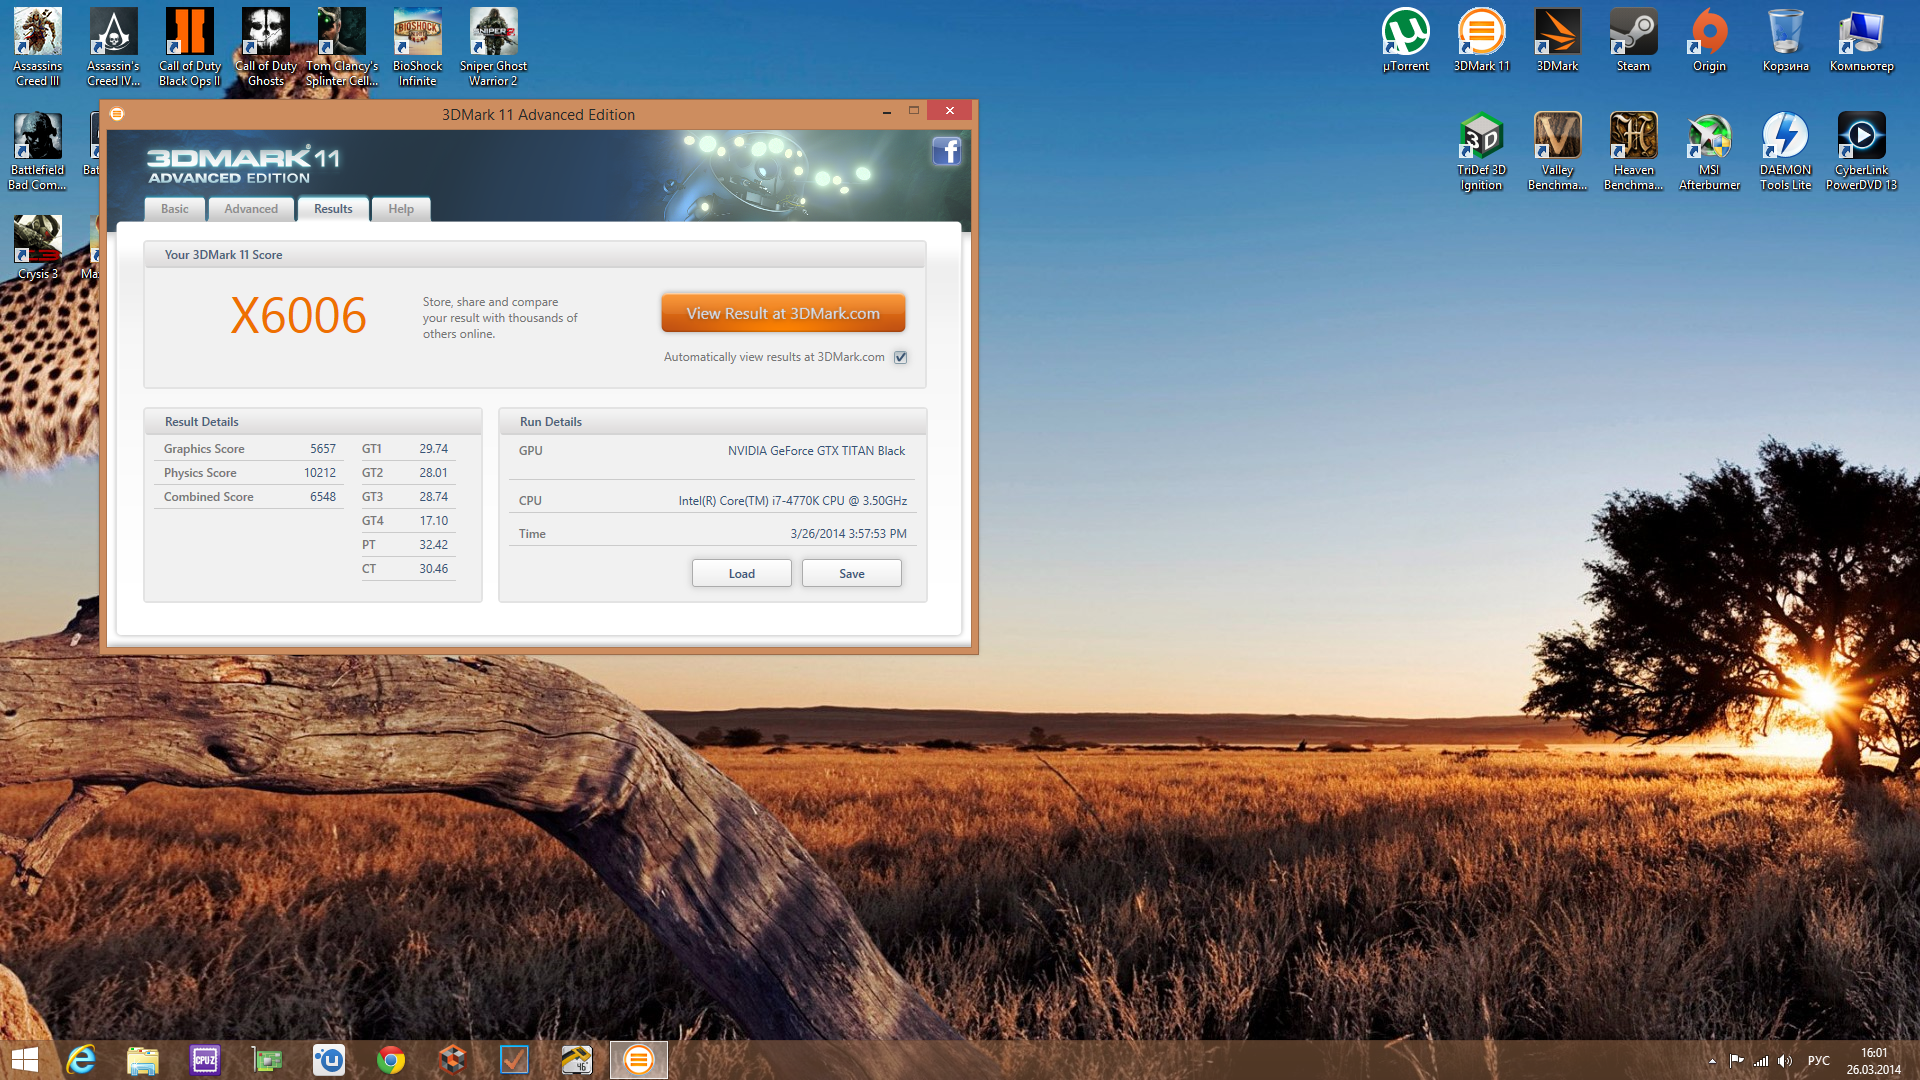Click the volume icon in the system tray

click(1785, 1061)
